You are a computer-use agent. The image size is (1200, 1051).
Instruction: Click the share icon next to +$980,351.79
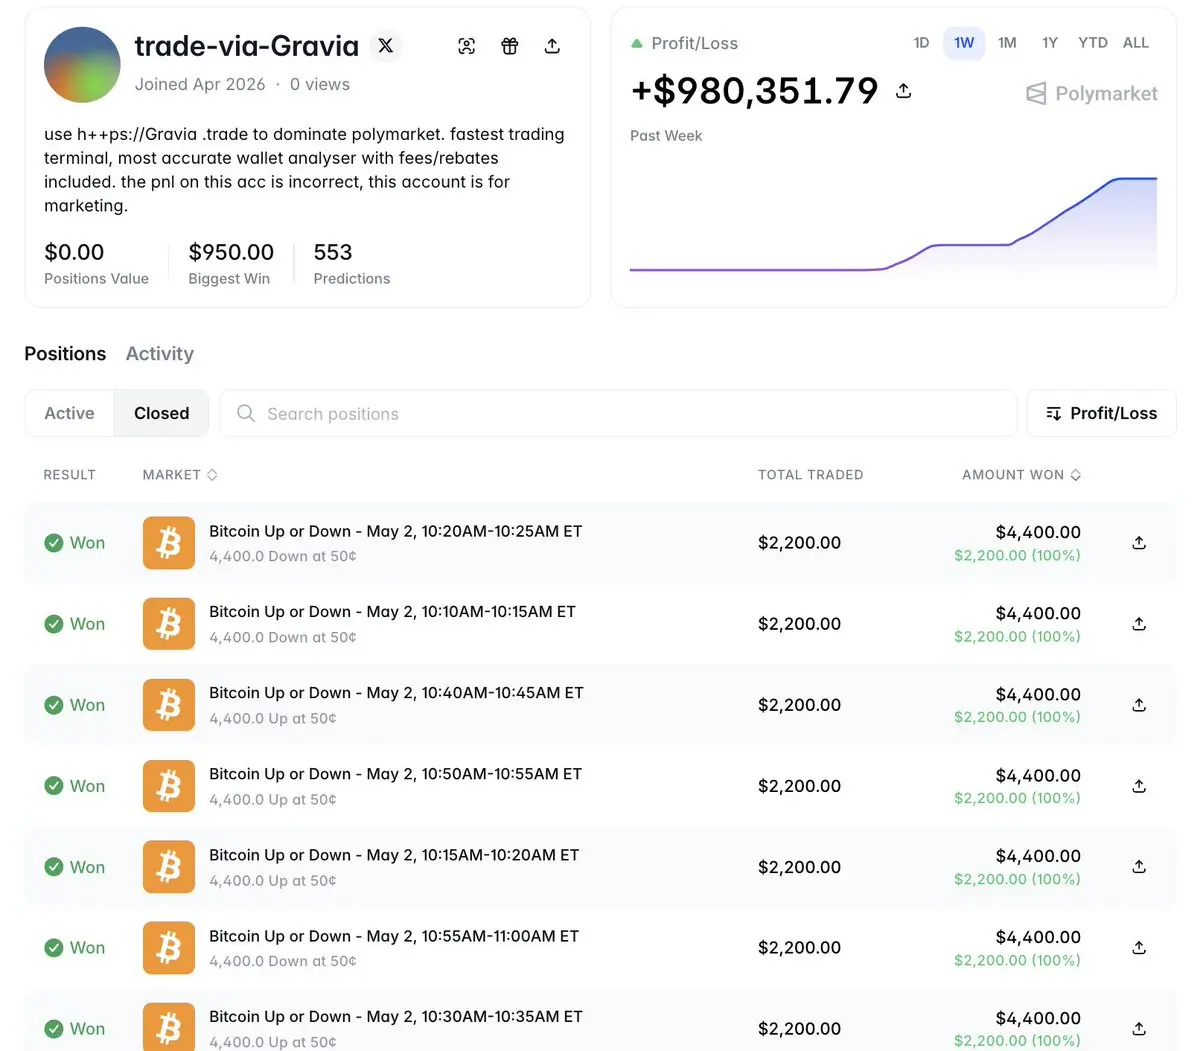coord(904,91)
